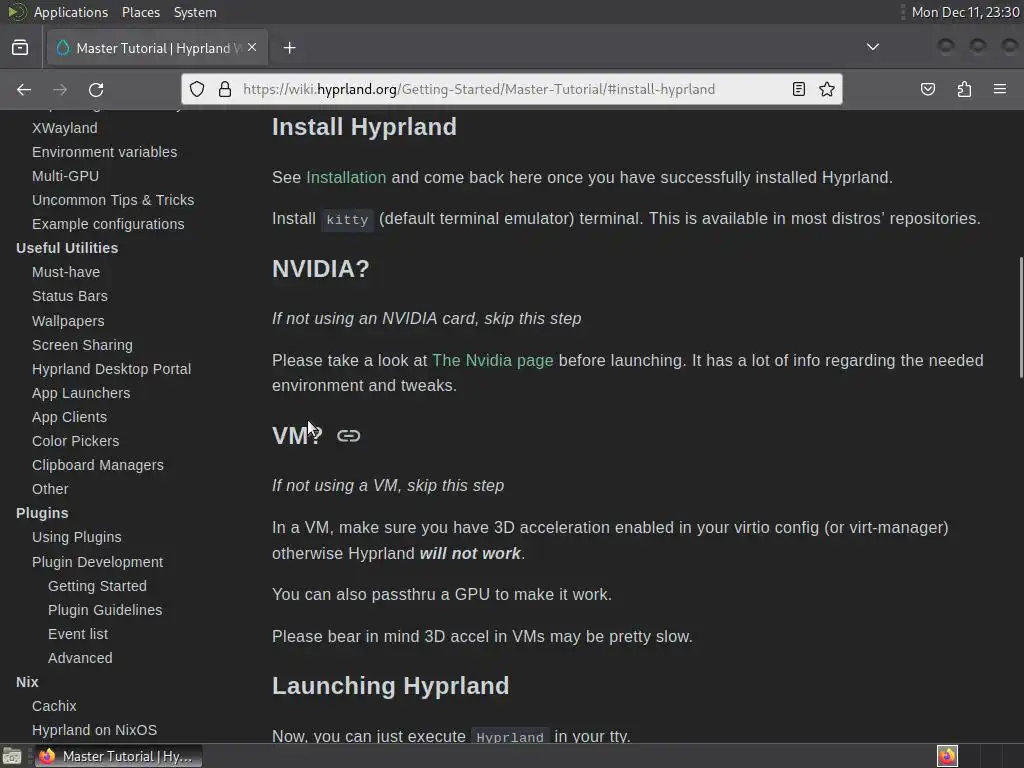Open the Firefox View icon
This screenshot has width=1024, height=768.
point(20,48)
